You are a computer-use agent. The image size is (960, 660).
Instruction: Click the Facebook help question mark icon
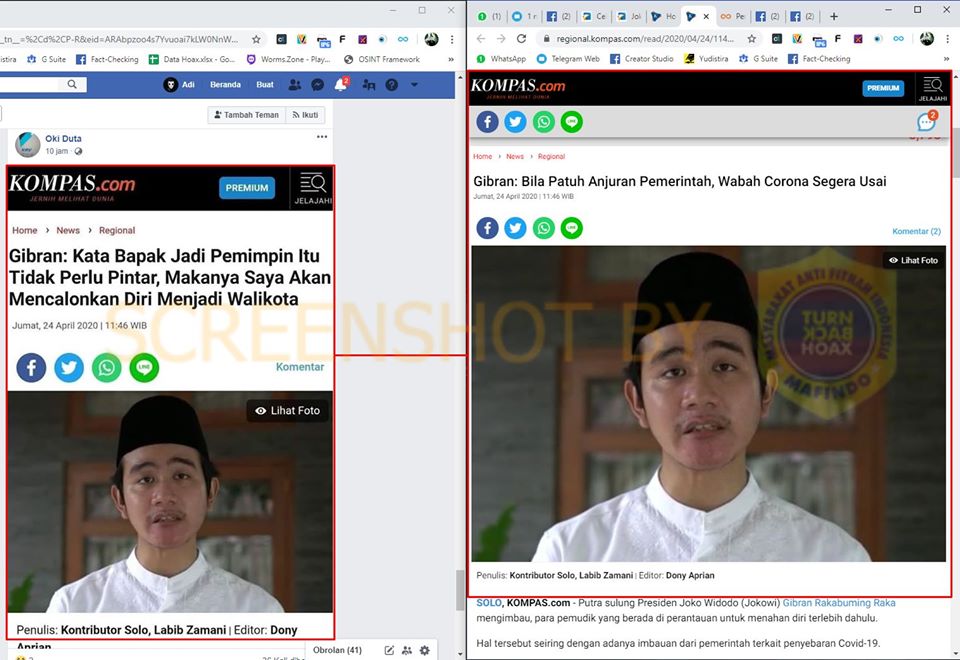tap(391, 84)
